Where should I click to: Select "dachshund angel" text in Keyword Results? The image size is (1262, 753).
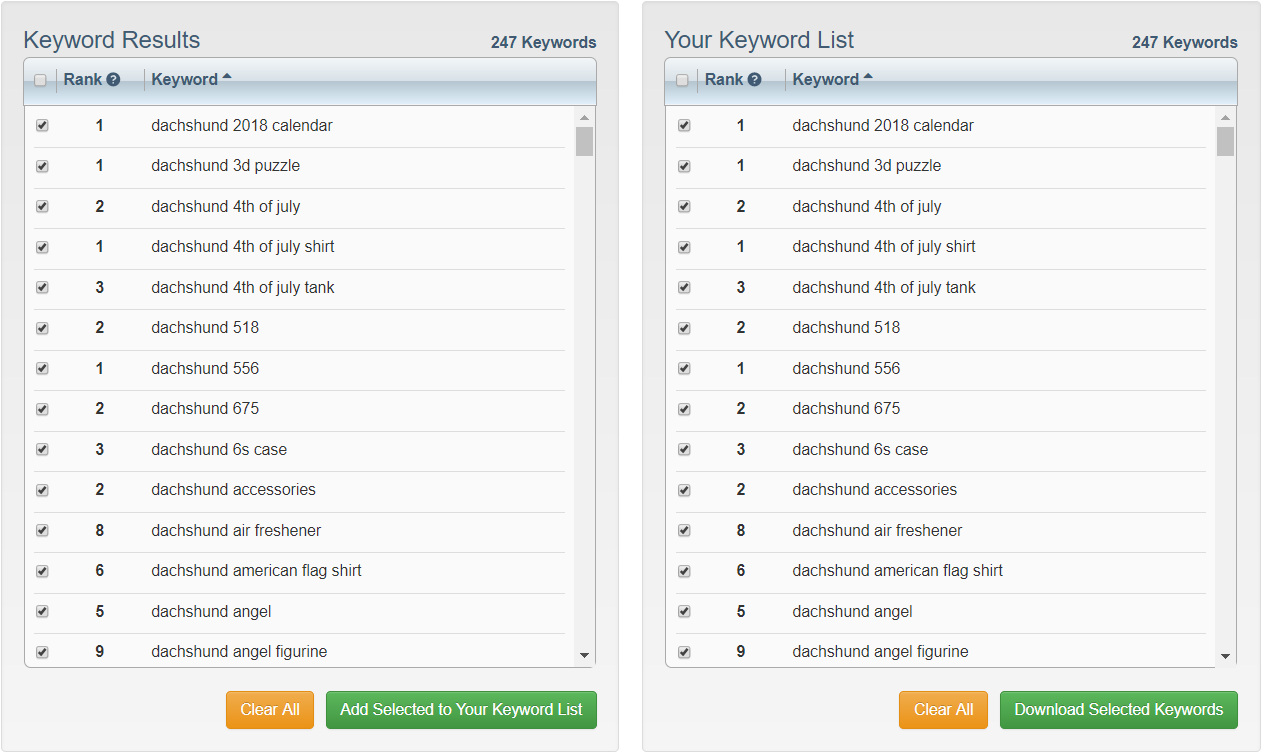click(212, 612)
